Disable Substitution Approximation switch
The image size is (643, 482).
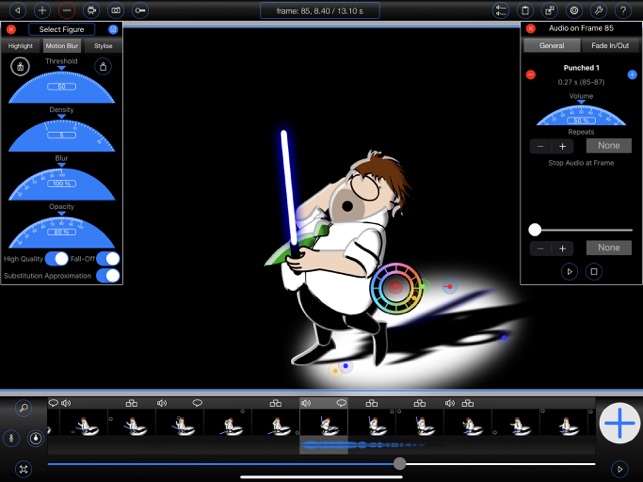[x=108, y=276]
